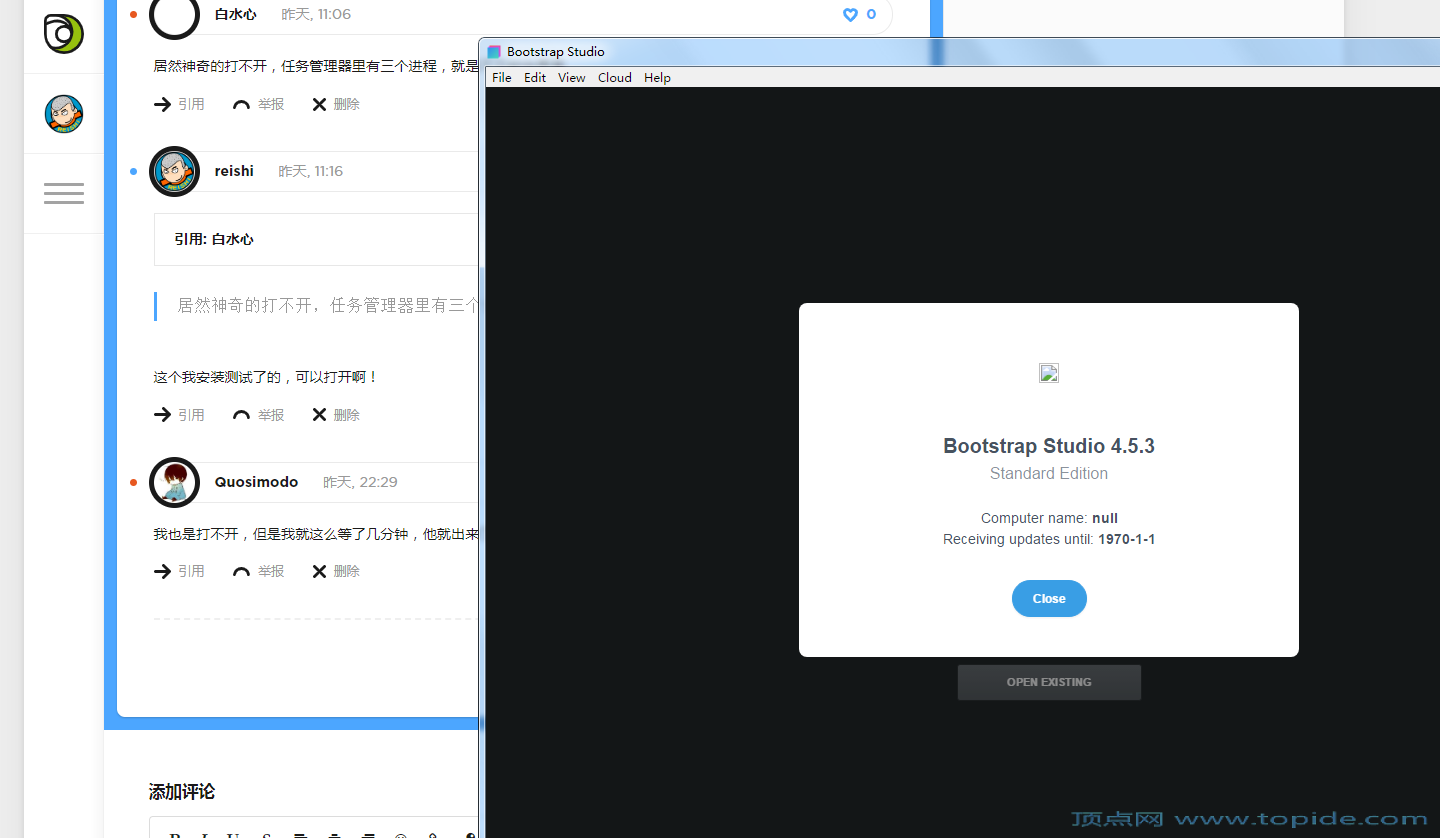
Task: Open the profile of username Quosimodo
Action: [x=256, y=482]
